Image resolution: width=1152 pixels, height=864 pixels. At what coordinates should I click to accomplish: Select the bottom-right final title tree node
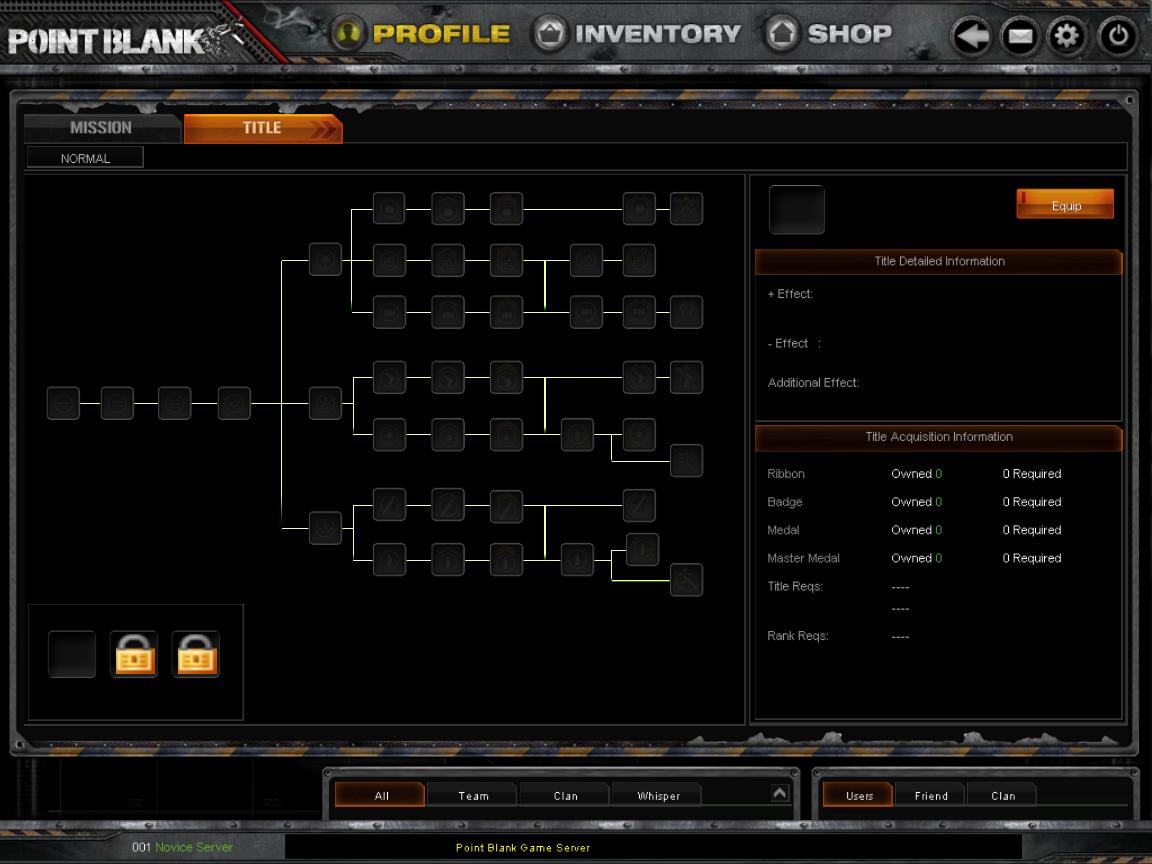pyautogui.click(x=686, y=579)
